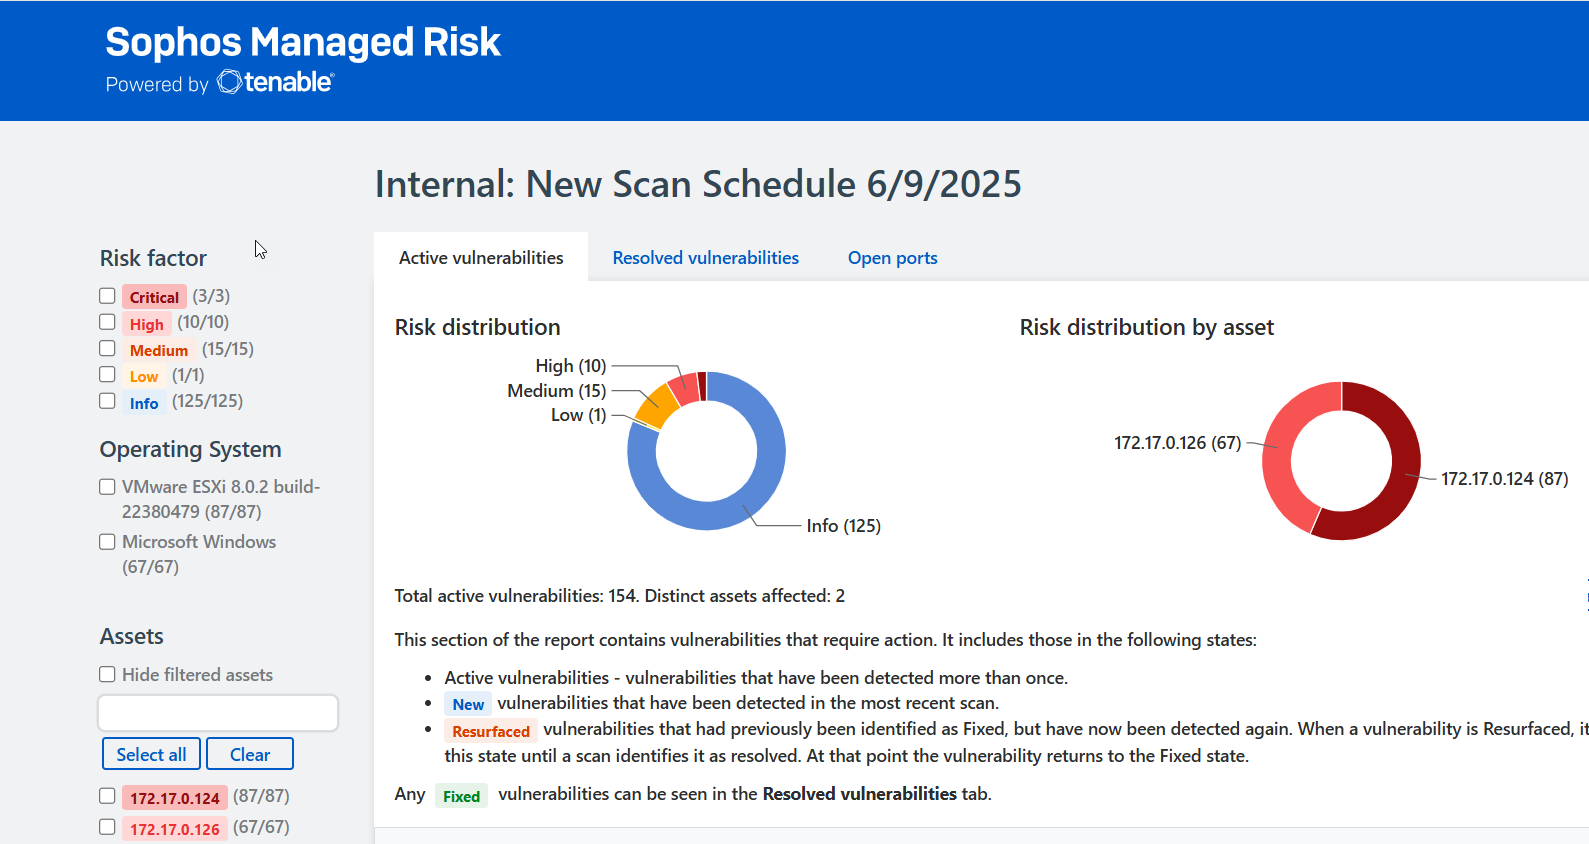Viewport: 1589px width, 844px height.
Task: Select the asset 172.17.0.124 checkbox
Action: pyautogui.click(x=107, y=795)
